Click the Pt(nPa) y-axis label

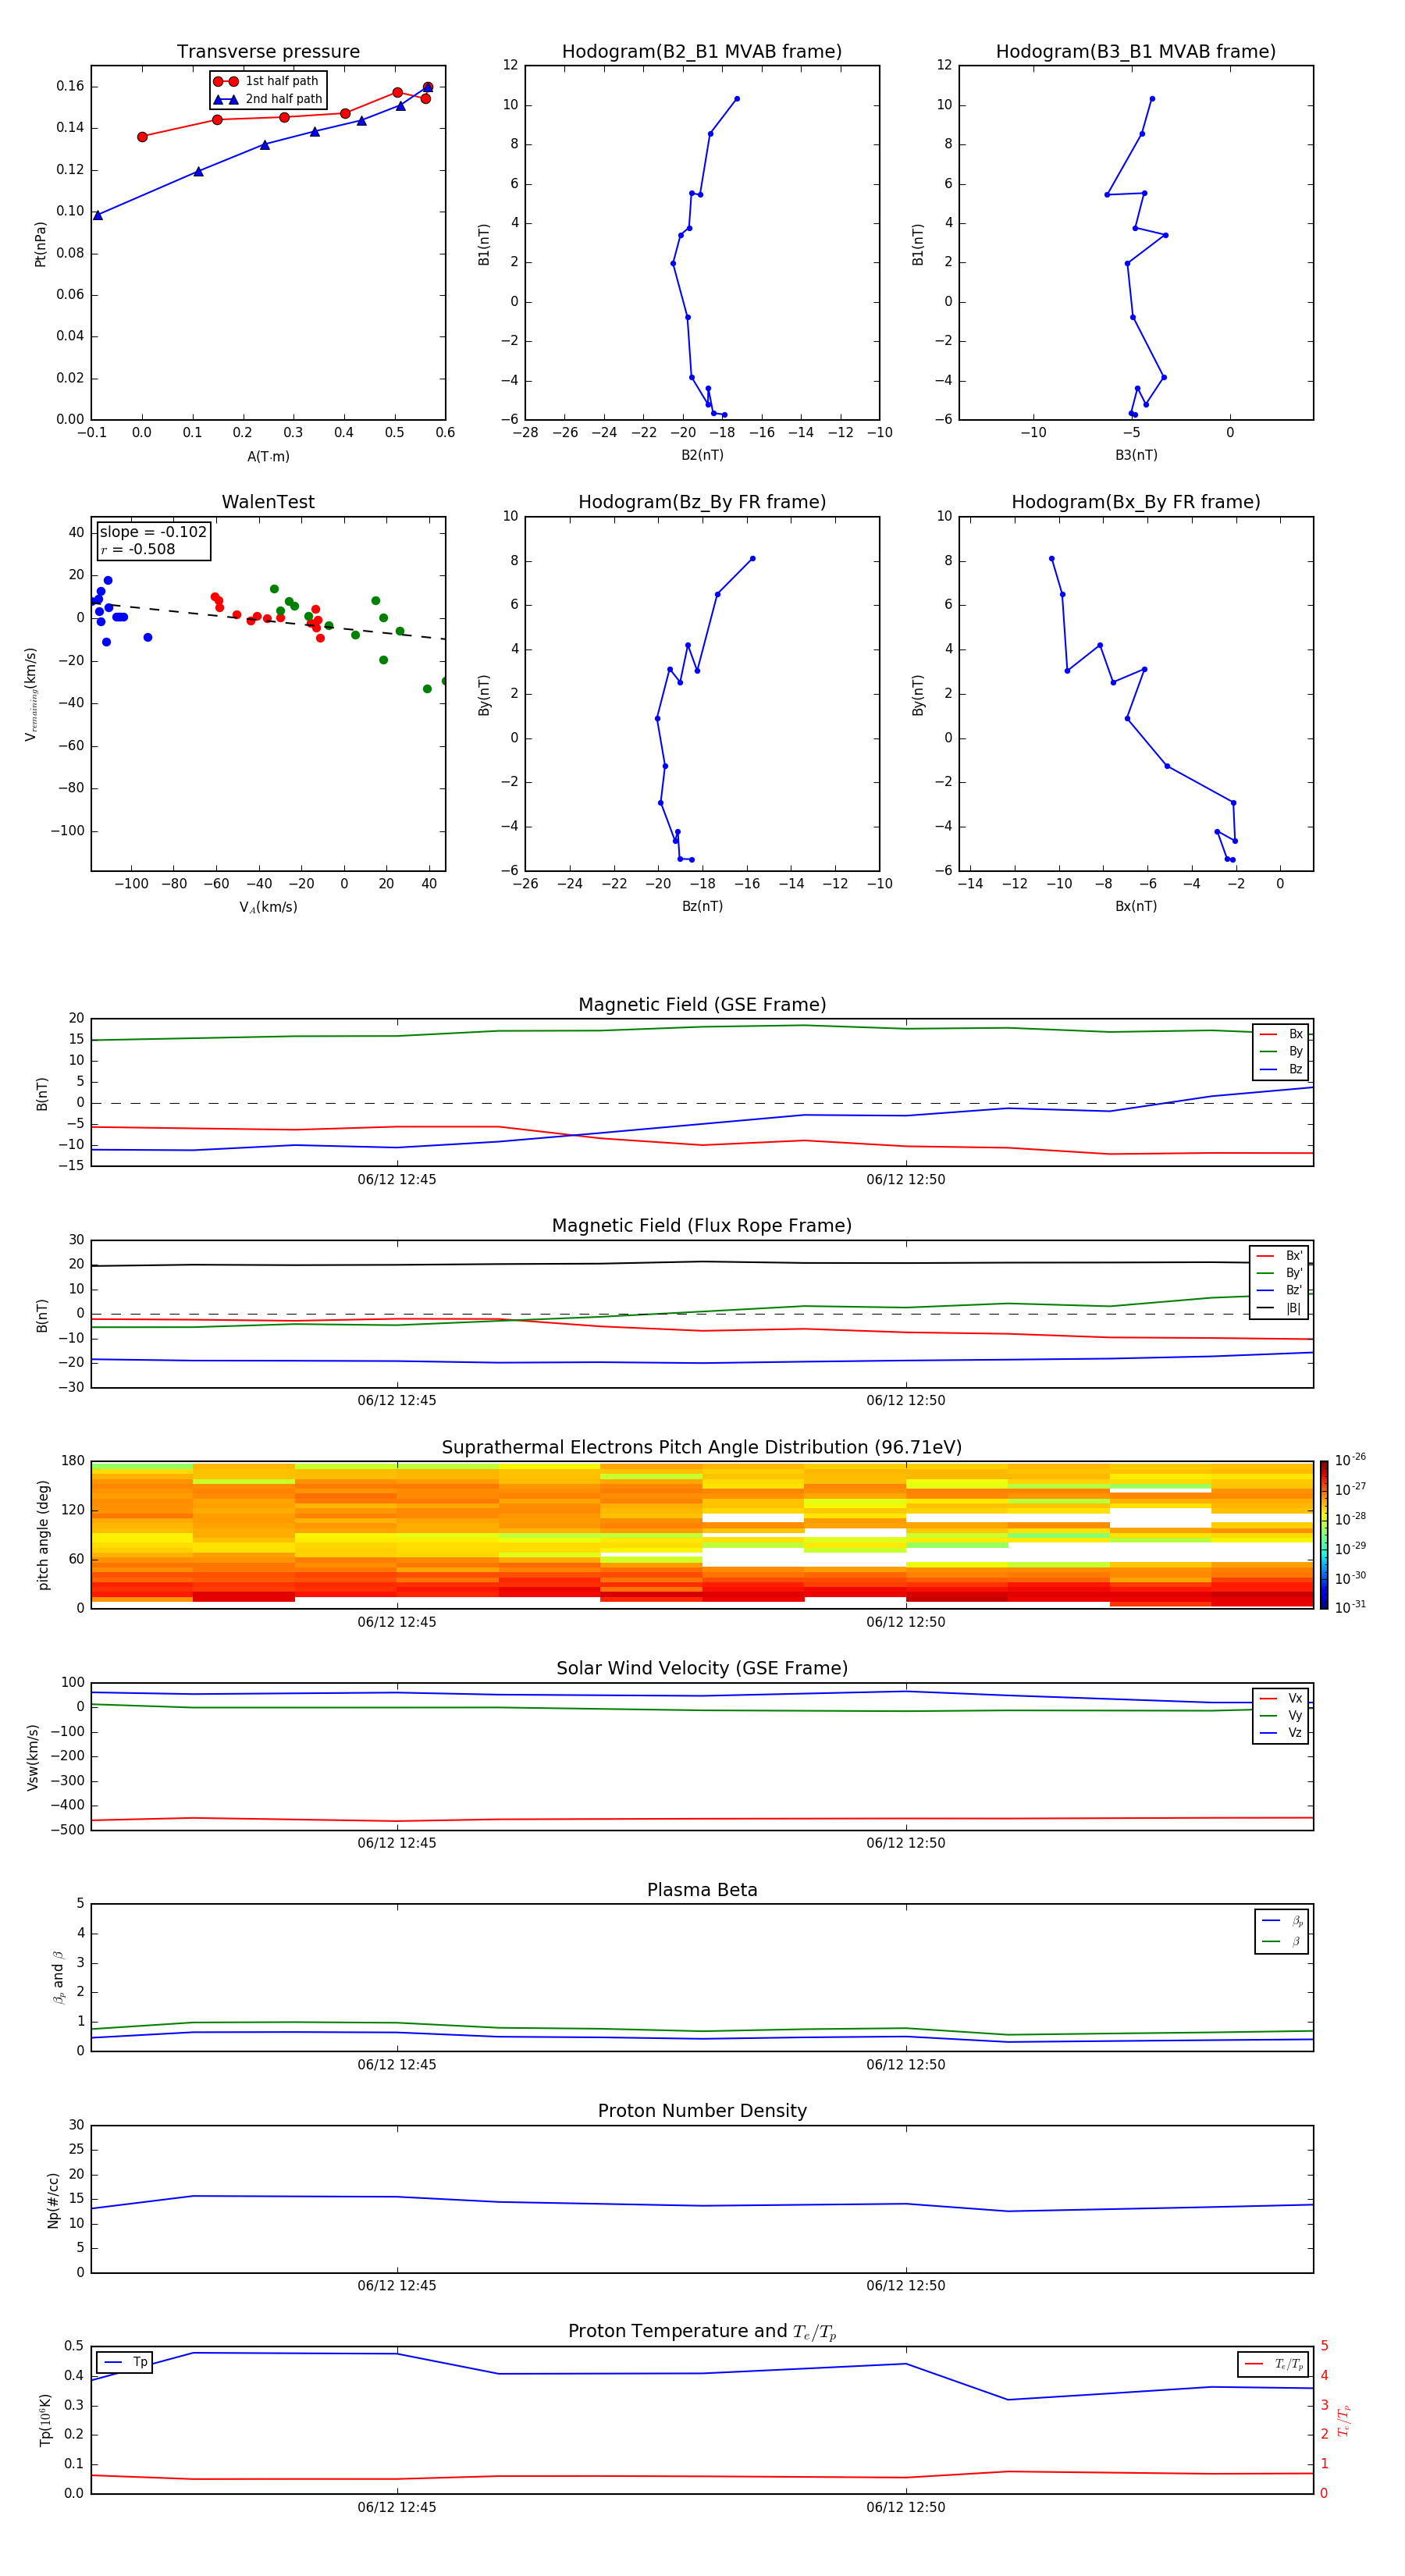pyautogui.click(x=41, y=244)
